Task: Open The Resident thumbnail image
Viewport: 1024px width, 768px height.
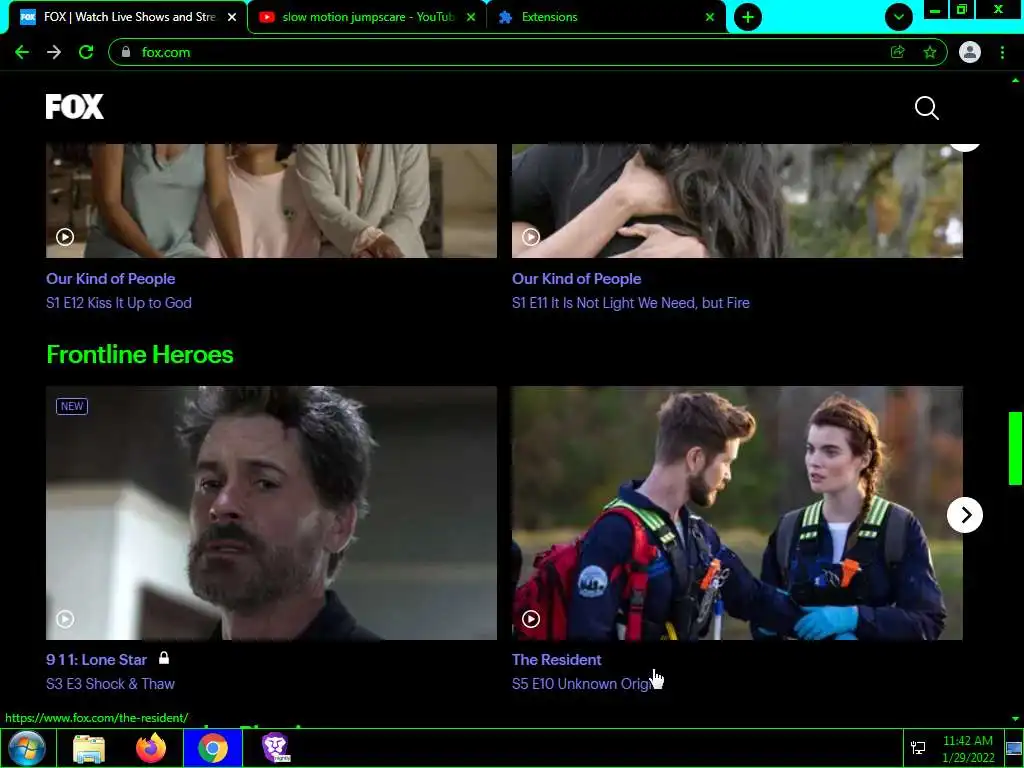Action: pos(737,513)
